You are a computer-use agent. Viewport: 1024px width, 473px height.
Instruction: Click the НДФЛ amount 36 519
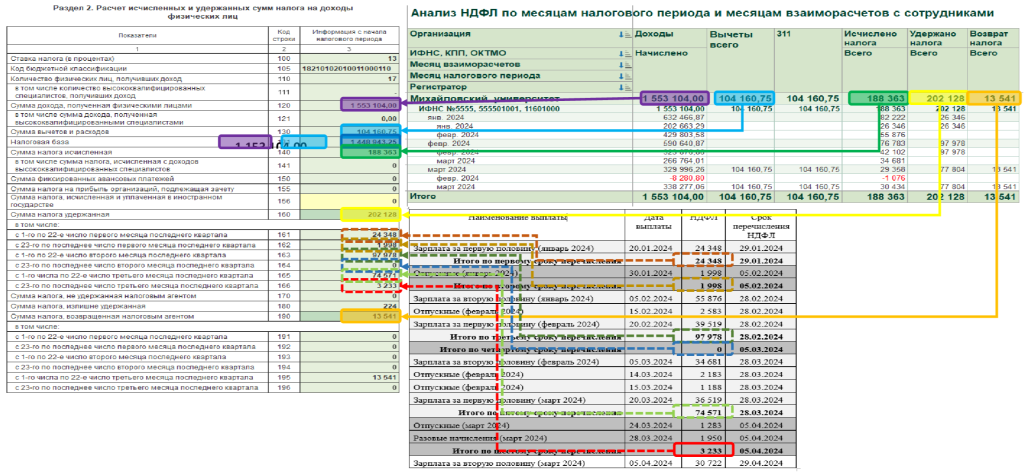tap(707, 399)
